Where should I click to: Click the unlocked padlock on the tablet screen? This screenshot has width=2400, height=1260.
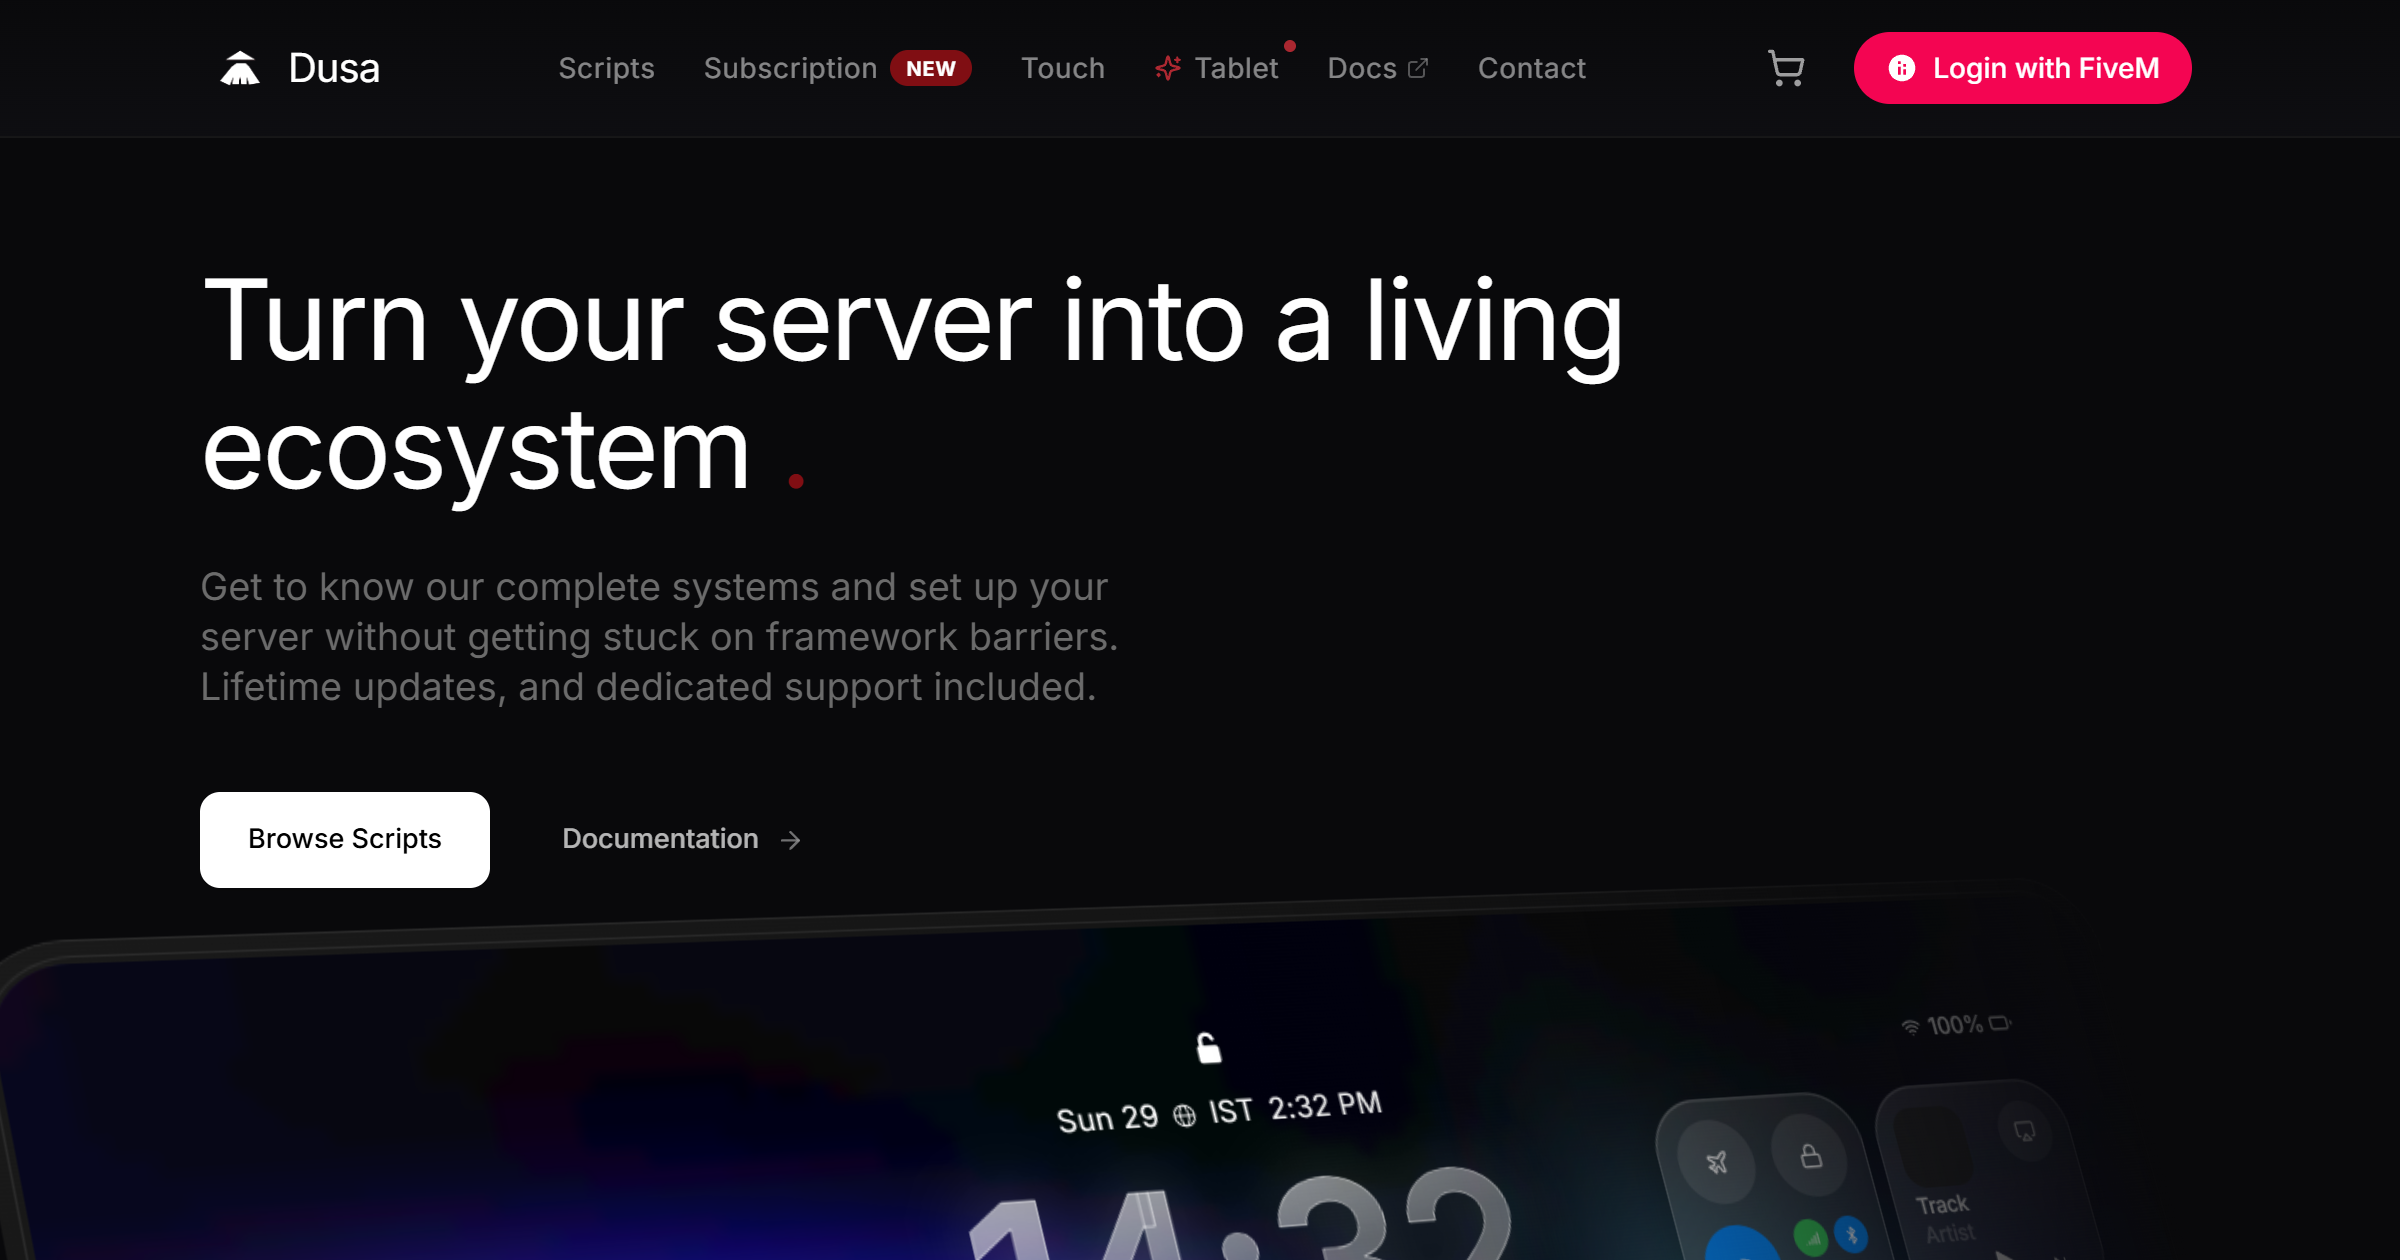tap(1209, 1048)
